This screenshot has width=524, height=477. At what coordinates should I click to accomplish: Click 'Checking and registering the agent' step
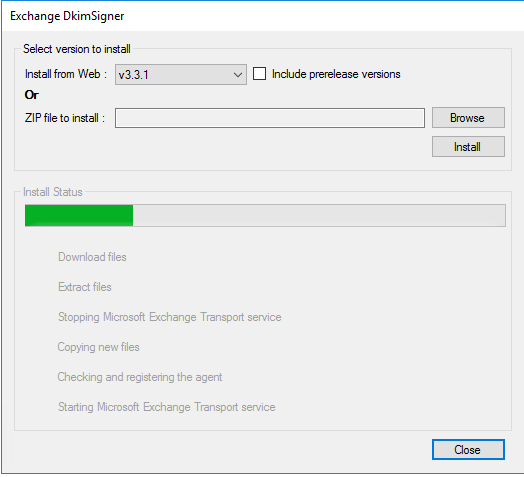[x=140, y=377]
